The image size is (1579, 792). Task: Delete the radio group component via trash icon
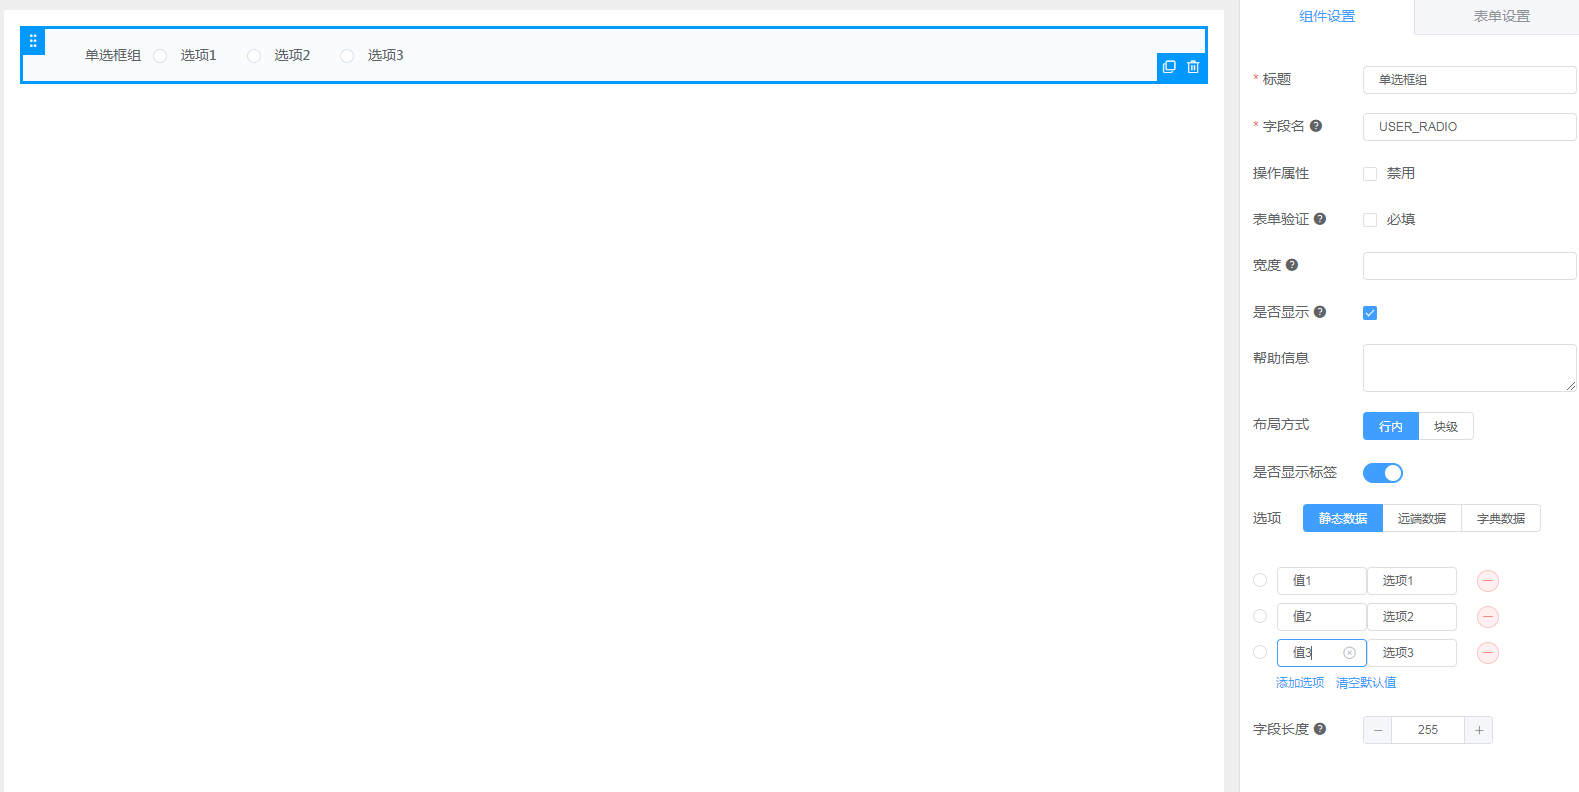tap(1193, 67)
